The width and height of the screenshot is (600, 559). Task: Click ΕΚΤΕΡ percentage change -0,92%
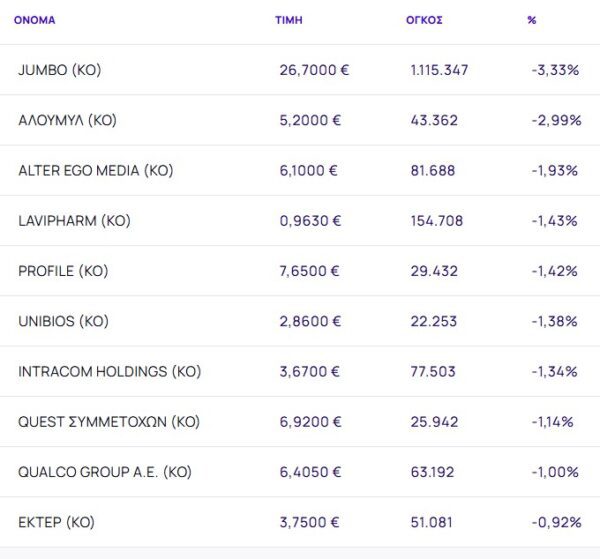pos(555,522)
